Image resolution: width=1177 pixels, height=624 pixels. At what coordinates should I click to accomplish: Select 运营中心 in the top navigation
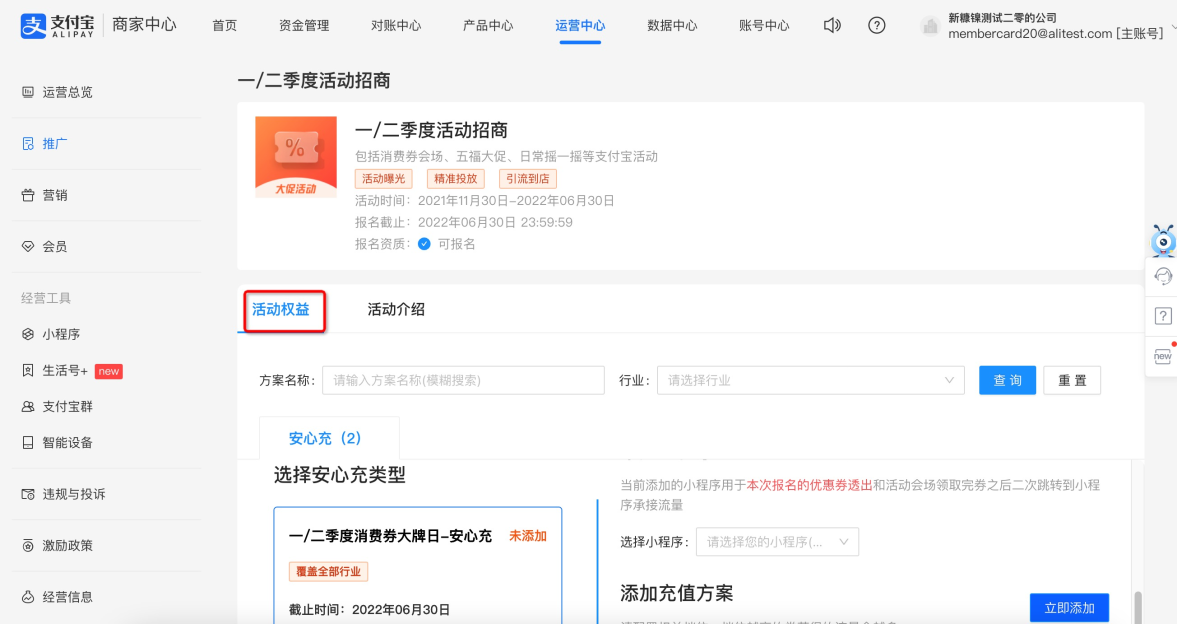click(580, 26)
